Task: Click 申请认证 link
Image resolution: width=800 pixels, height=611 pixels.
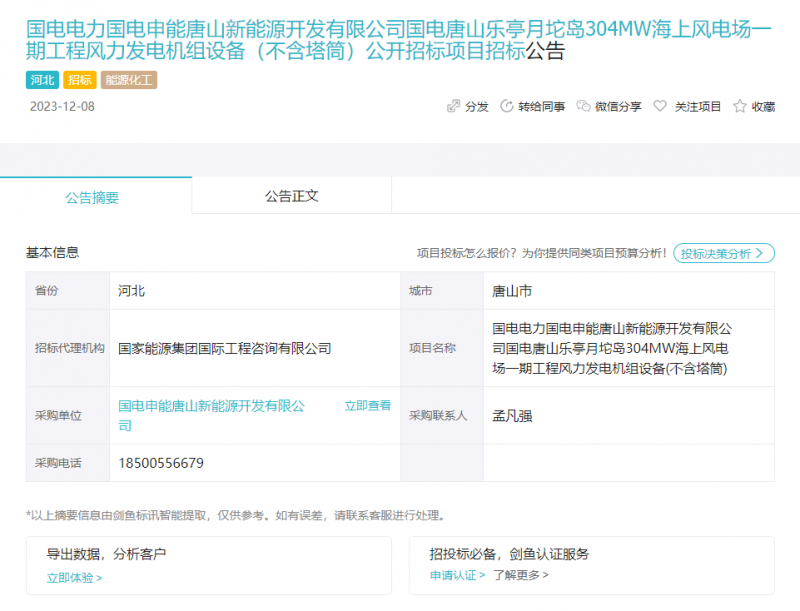Action: tap(457, 575)
